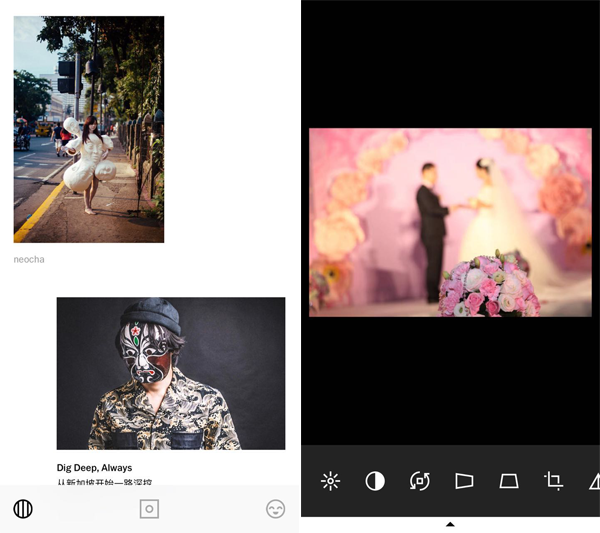Collapse toolbar with small up arrow

tap(450, 524)
